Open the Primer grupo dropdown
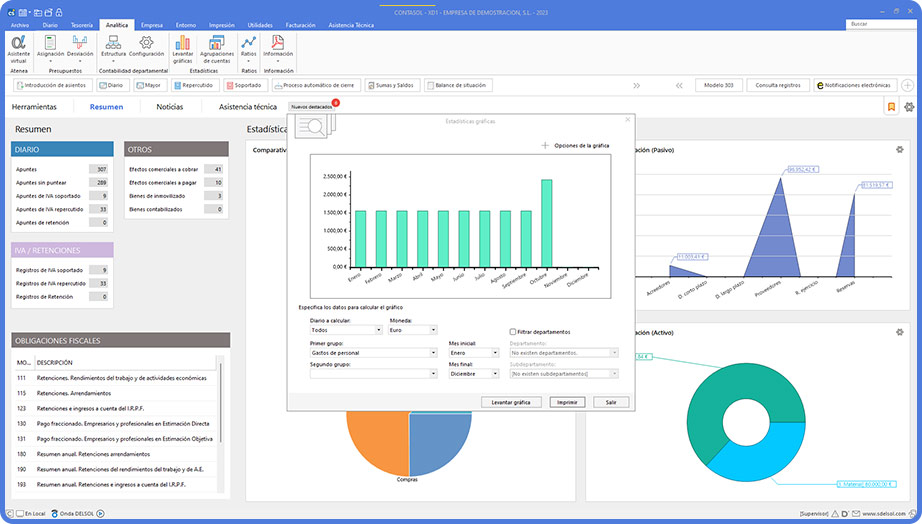Screen dimensions: 922x524 point(373,353)
